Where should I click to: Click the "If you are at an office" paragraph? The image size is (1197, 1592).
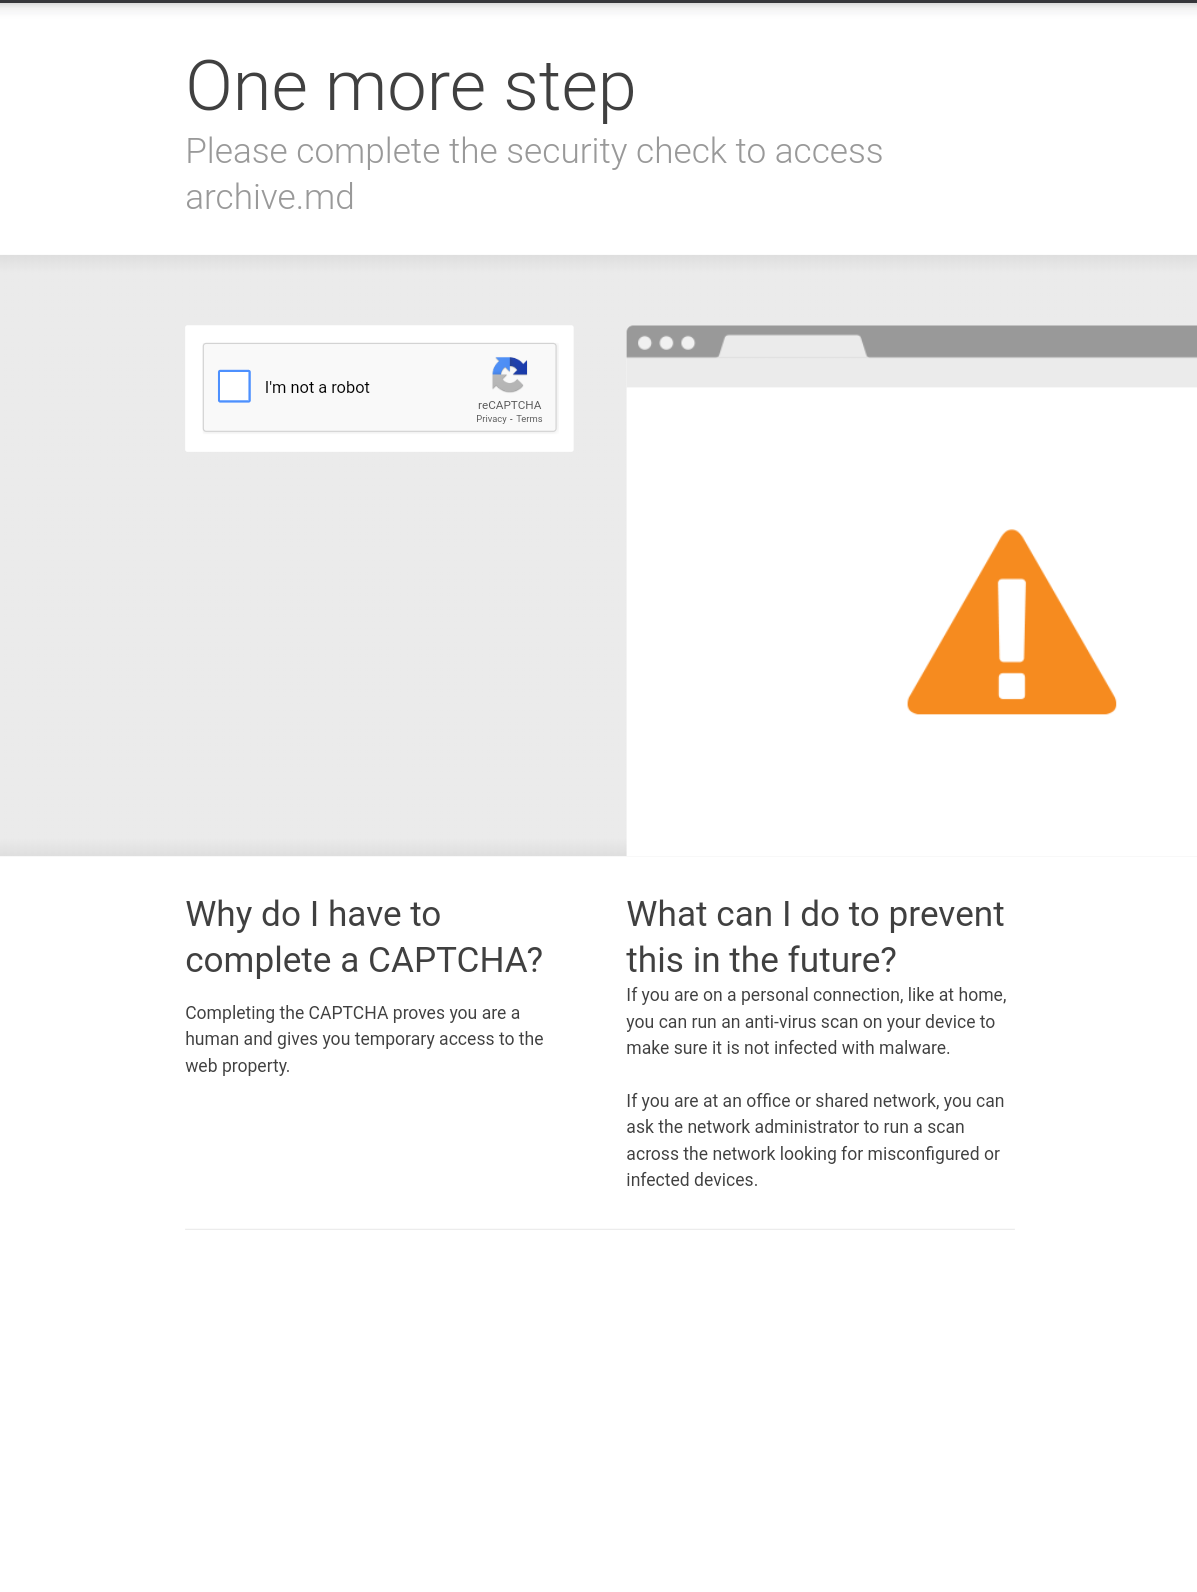(x=815, y=1140)
